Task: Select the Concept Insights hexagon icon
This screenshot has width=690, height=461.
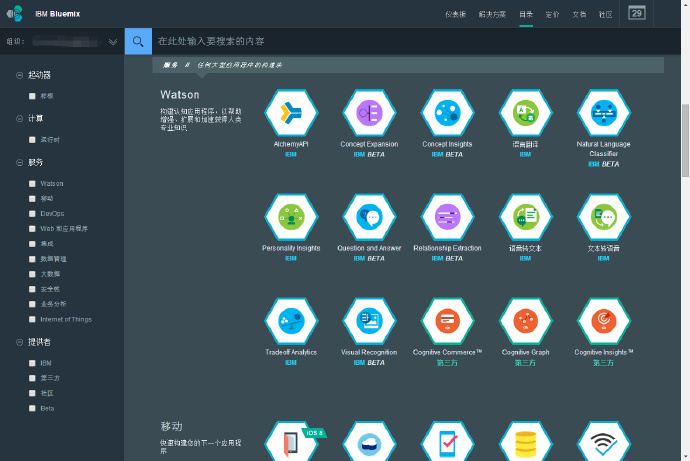Action: (447, 113)
